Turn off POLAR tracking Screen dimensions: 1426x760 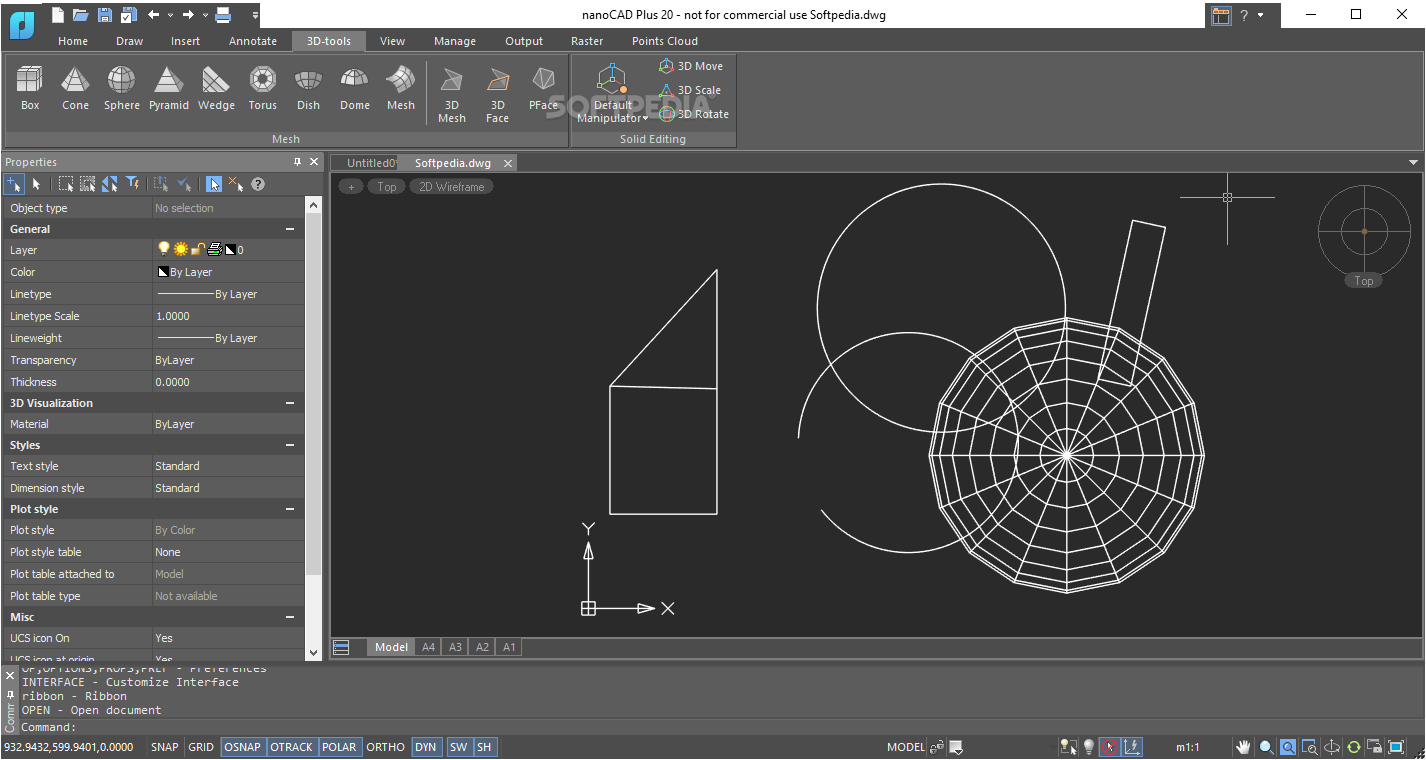[339, 747]
